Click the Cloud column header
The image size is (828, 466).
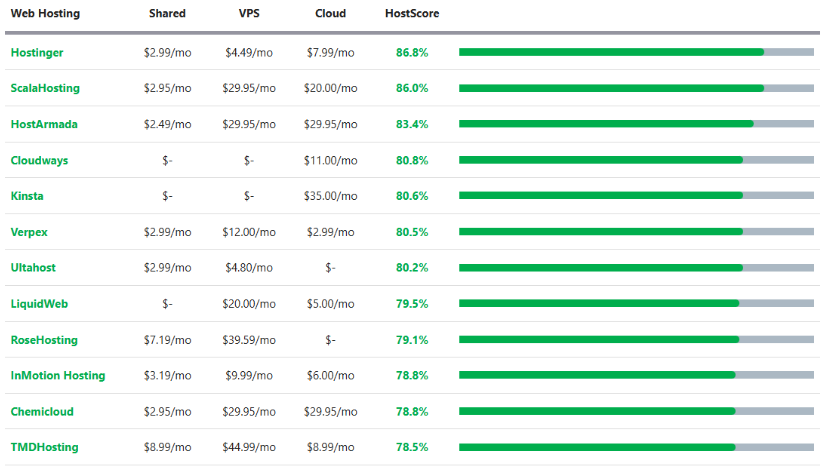[331, 14]
